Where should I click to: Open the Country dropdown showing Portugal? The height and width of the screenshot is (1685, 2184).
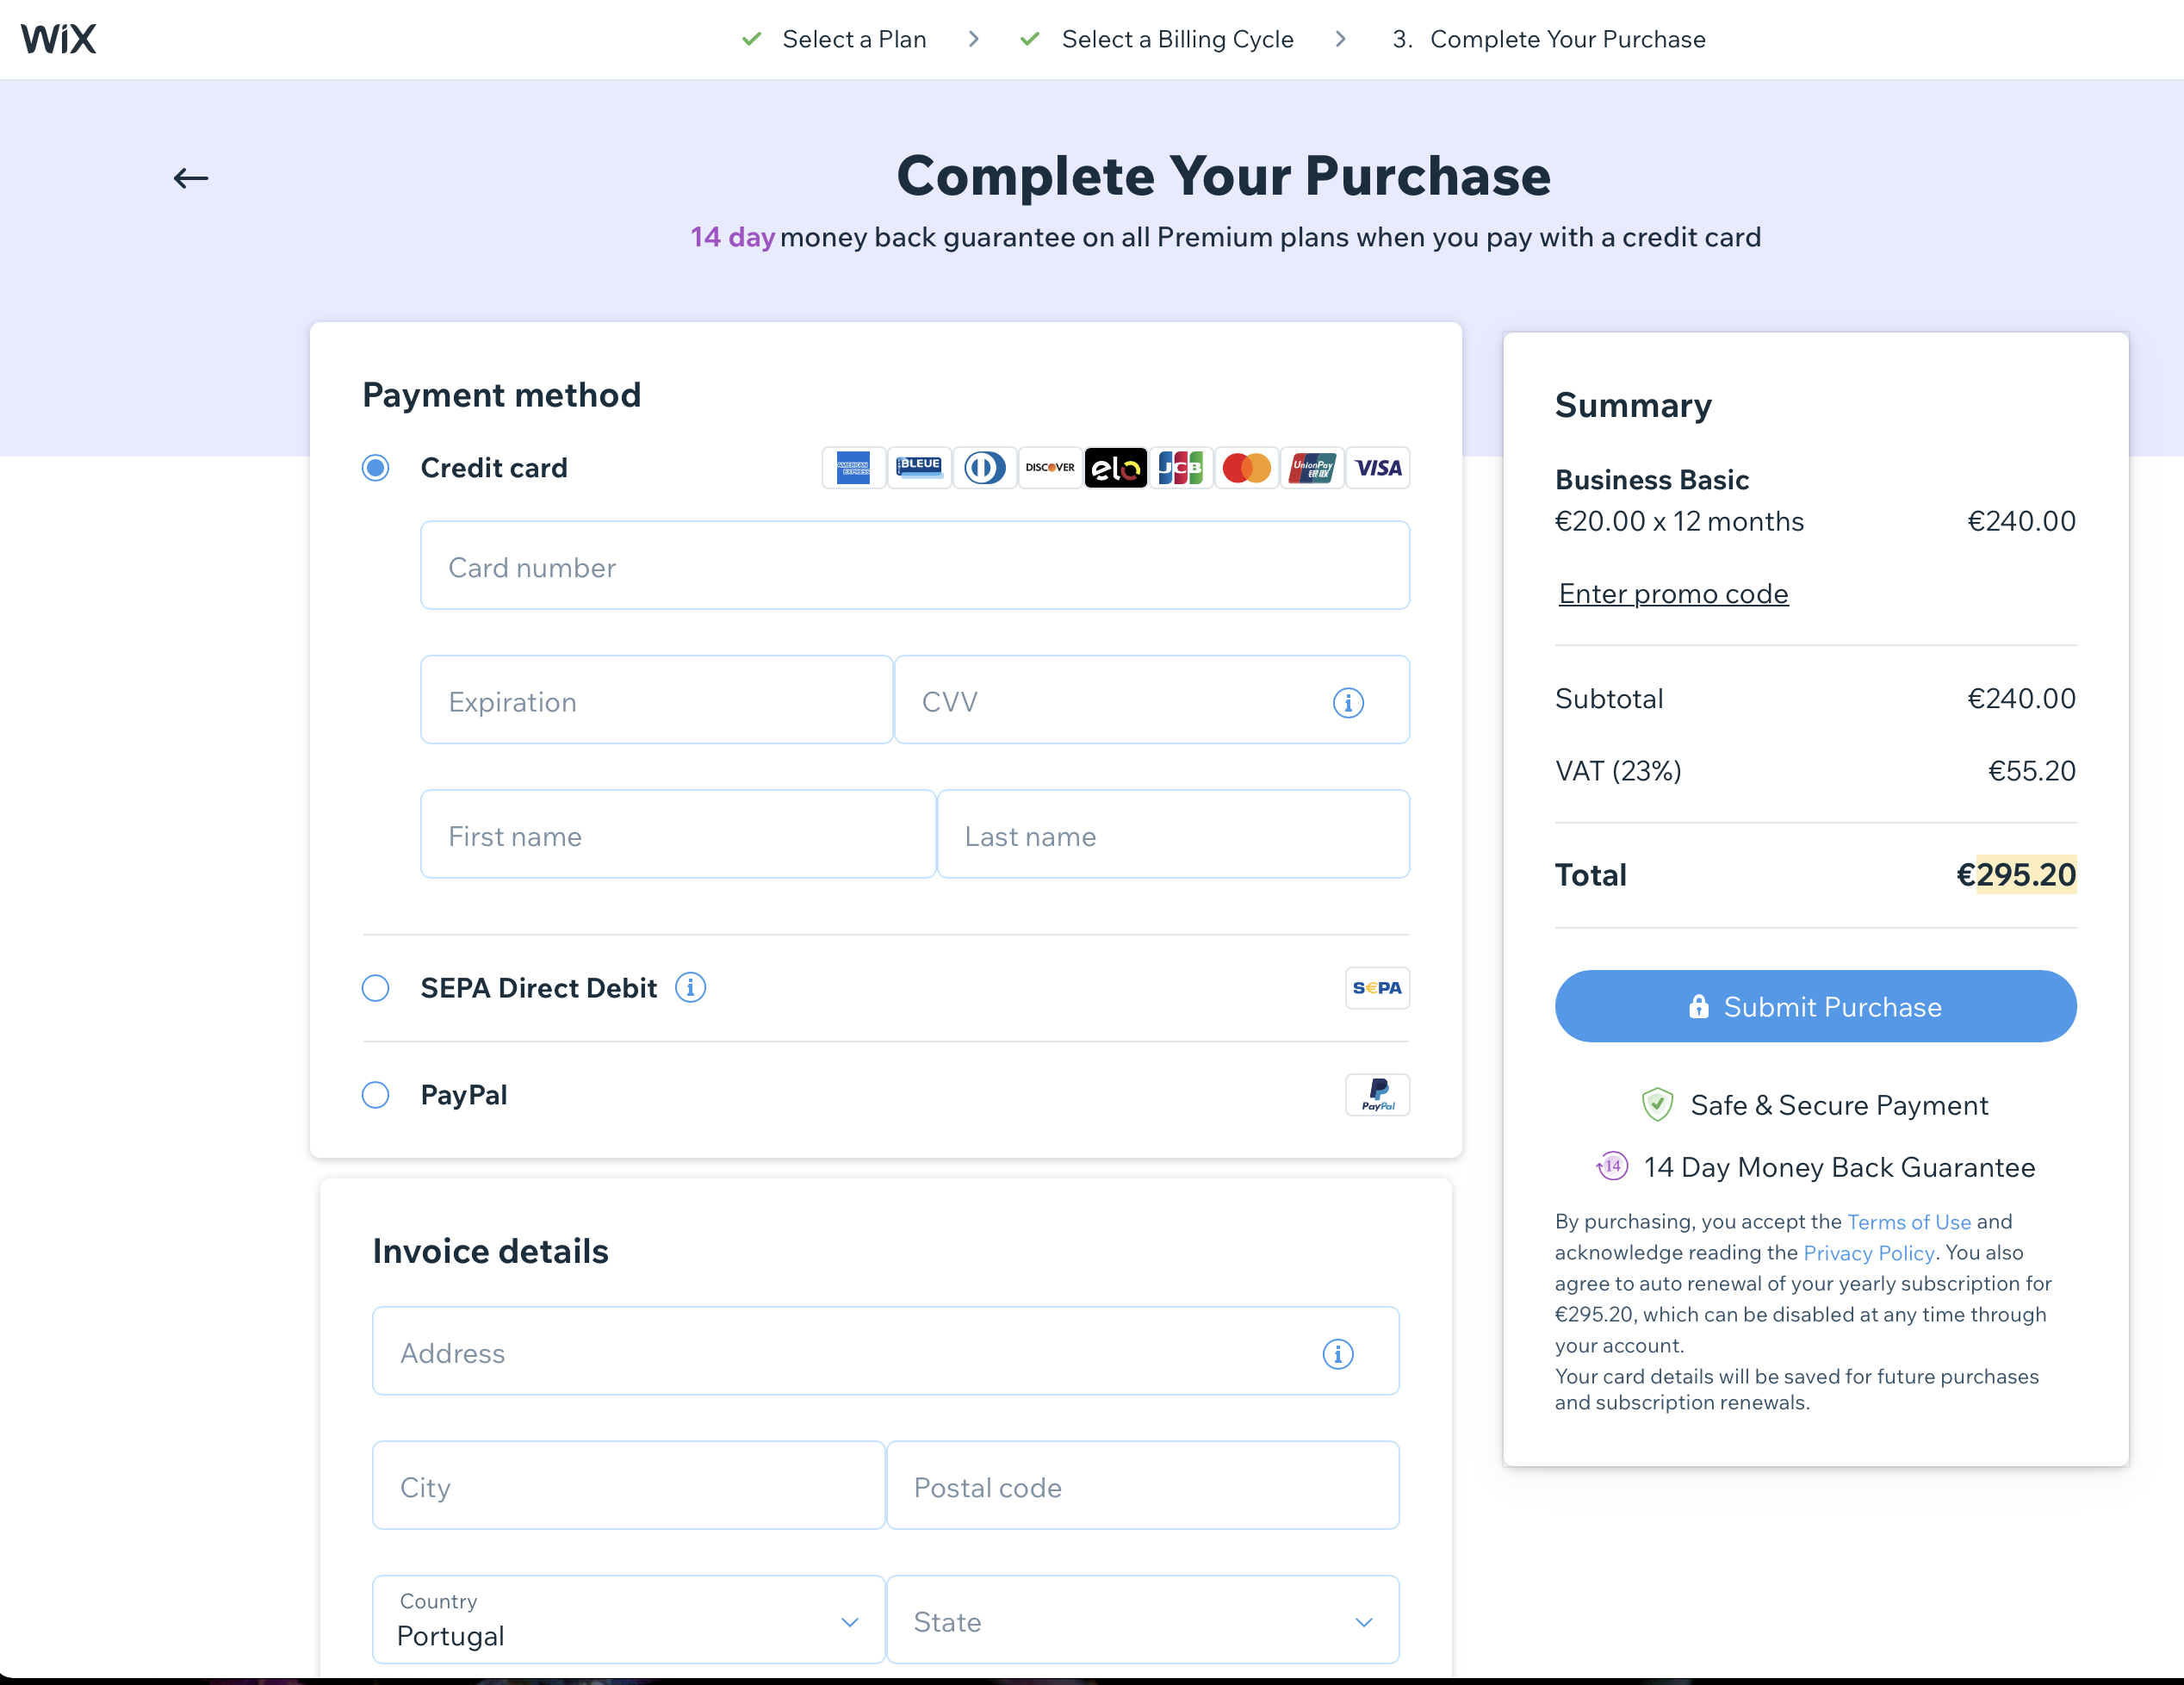[628, 1620]
